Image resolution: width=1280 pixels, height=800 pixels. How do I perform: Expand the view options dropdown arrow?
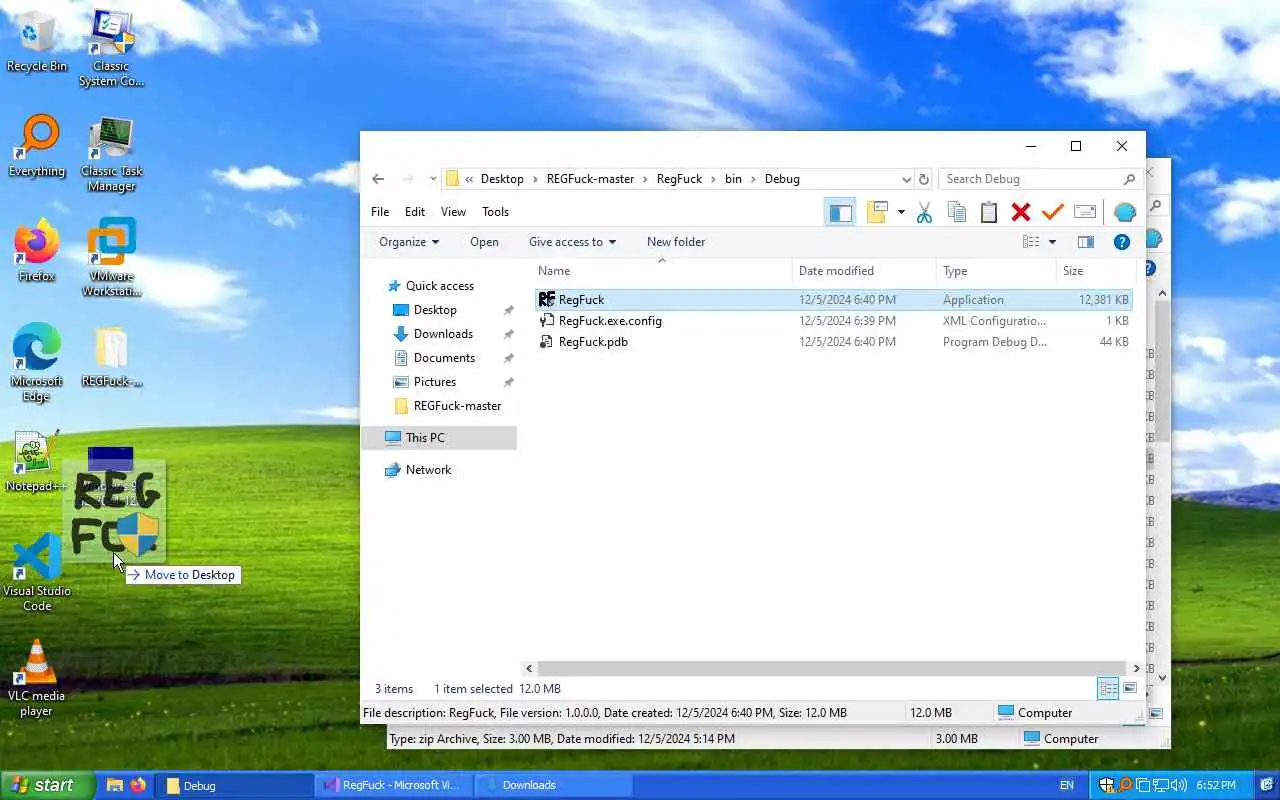point(1052,242)
